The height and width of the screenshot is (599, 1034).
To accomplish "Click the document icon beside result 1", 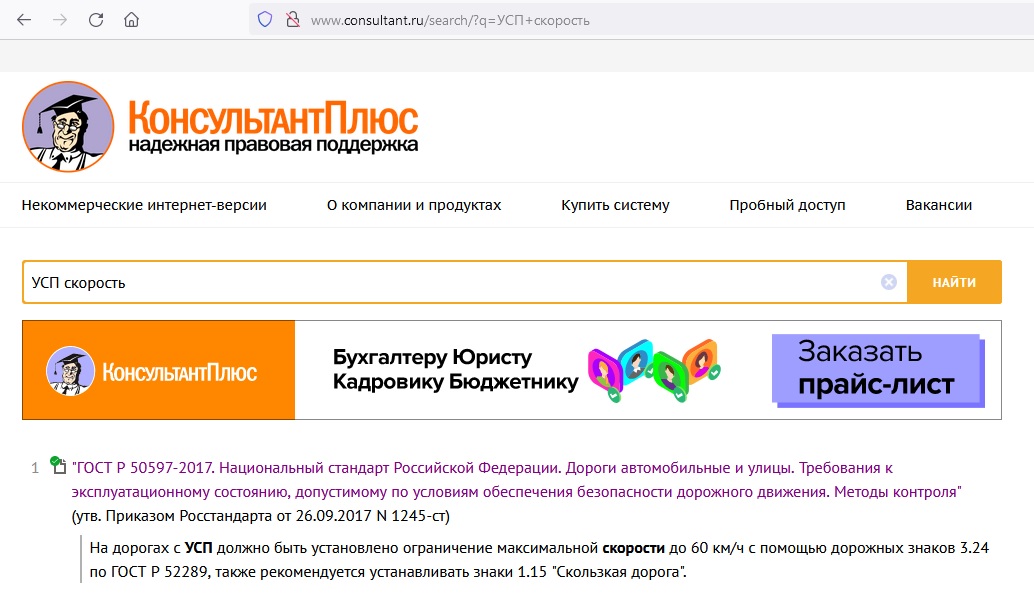I will 59,466.
